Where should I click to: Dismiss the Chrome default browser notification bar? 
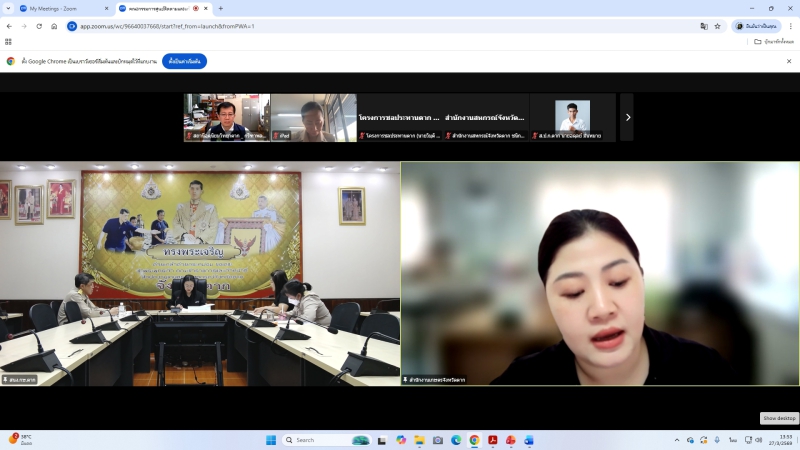(788, 61)
